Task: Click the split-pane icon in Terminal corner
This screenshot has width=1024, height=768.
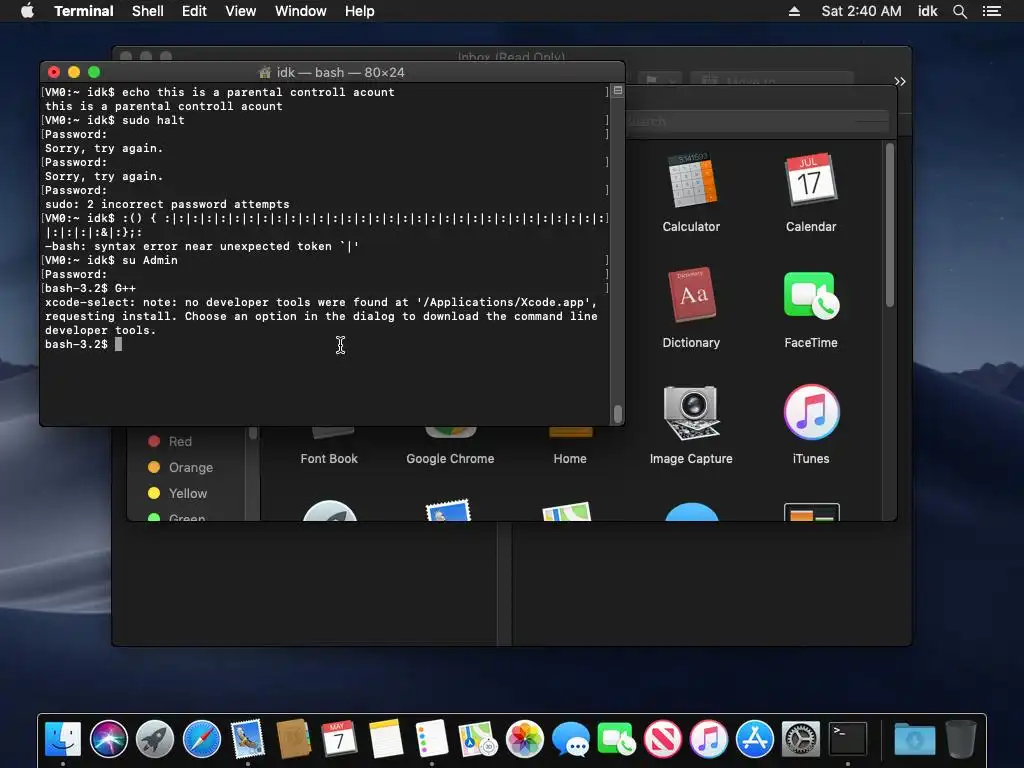Action: click(618, 91)
